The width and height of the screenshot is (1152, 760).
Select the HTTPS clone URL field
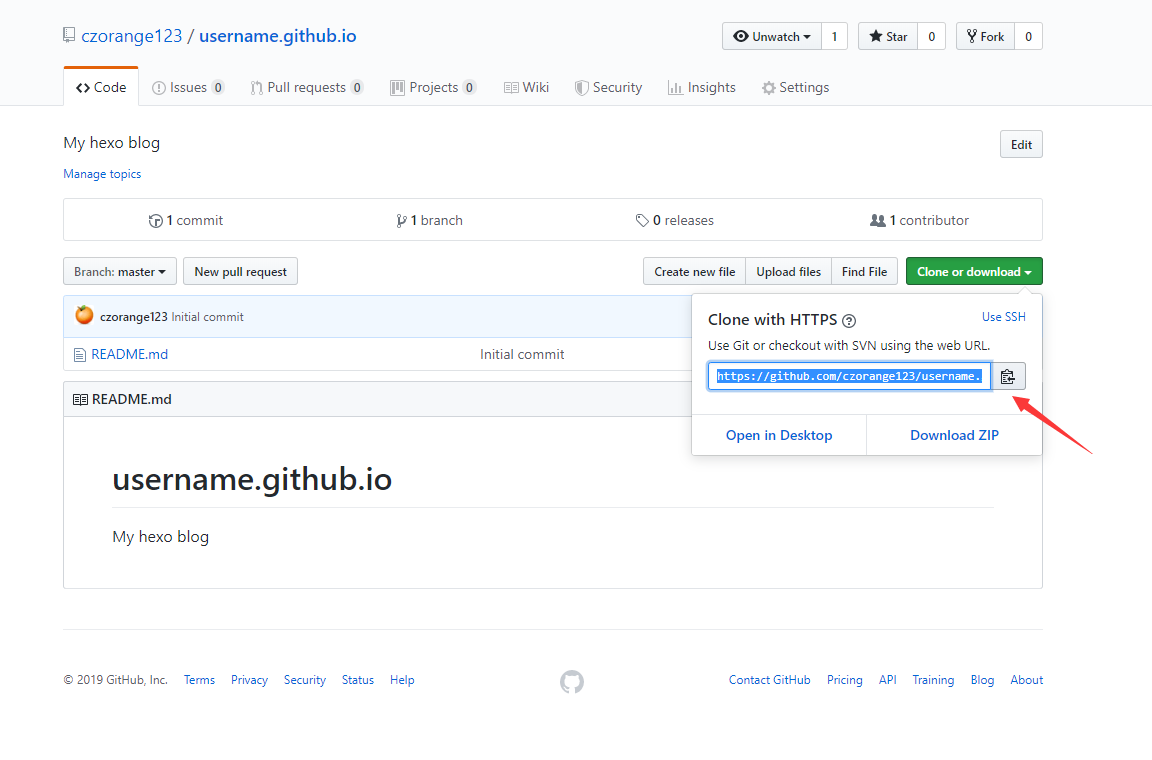[849, 376]
